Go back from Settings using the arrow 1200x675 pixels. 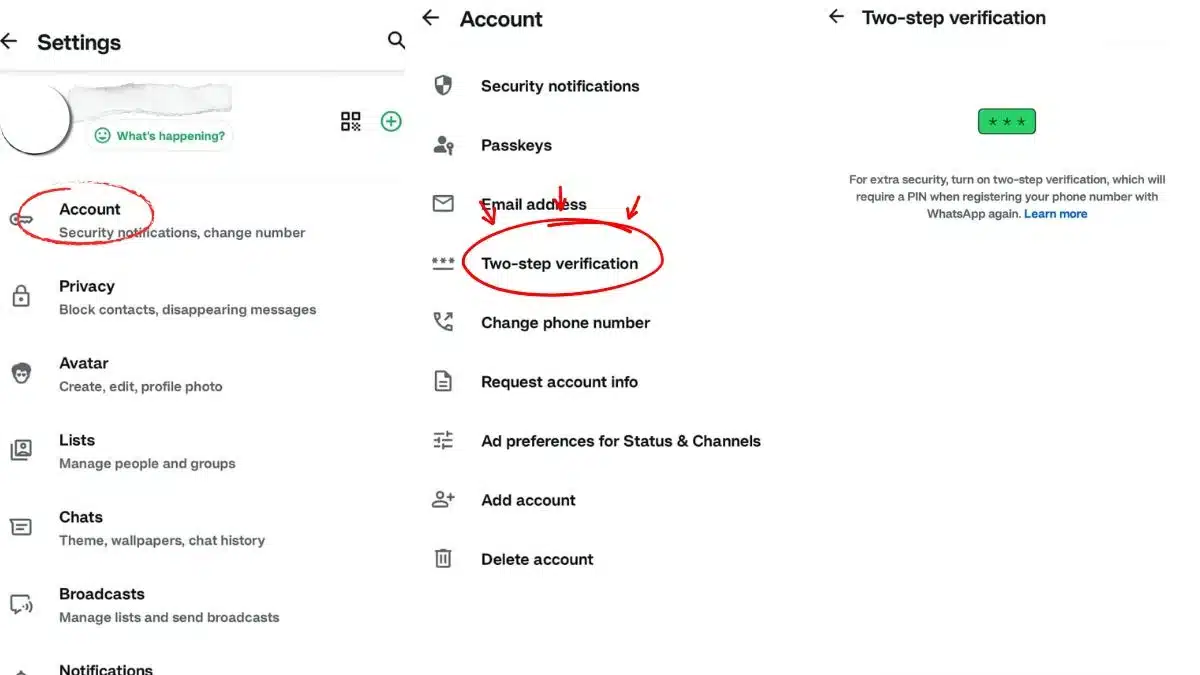10,41
